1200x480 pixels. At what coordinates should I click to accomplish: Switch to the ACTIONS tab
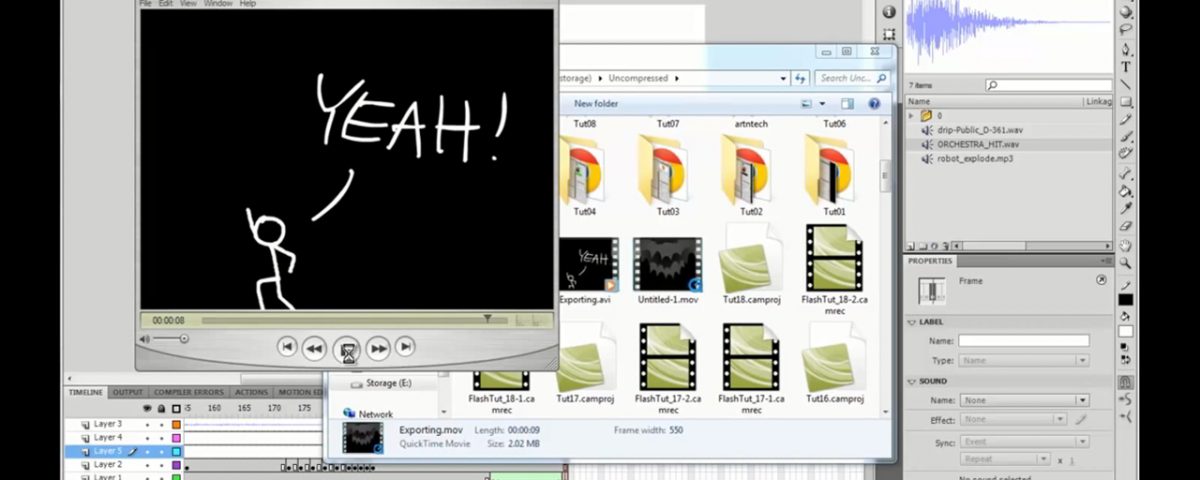(251, 392)
